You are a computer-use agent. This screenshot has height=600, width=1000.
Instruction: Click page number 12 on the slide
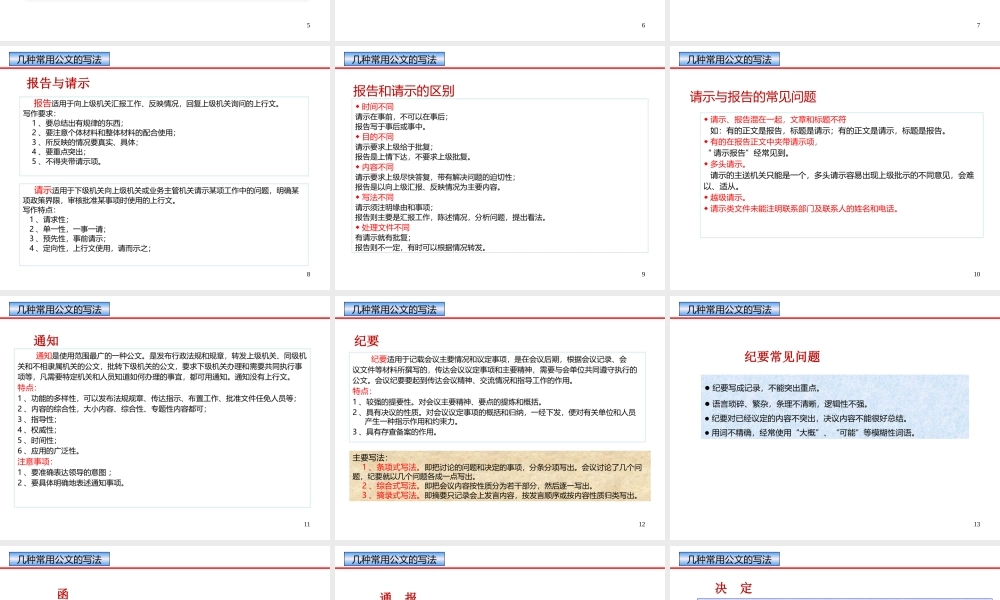(x=642, y=524)
